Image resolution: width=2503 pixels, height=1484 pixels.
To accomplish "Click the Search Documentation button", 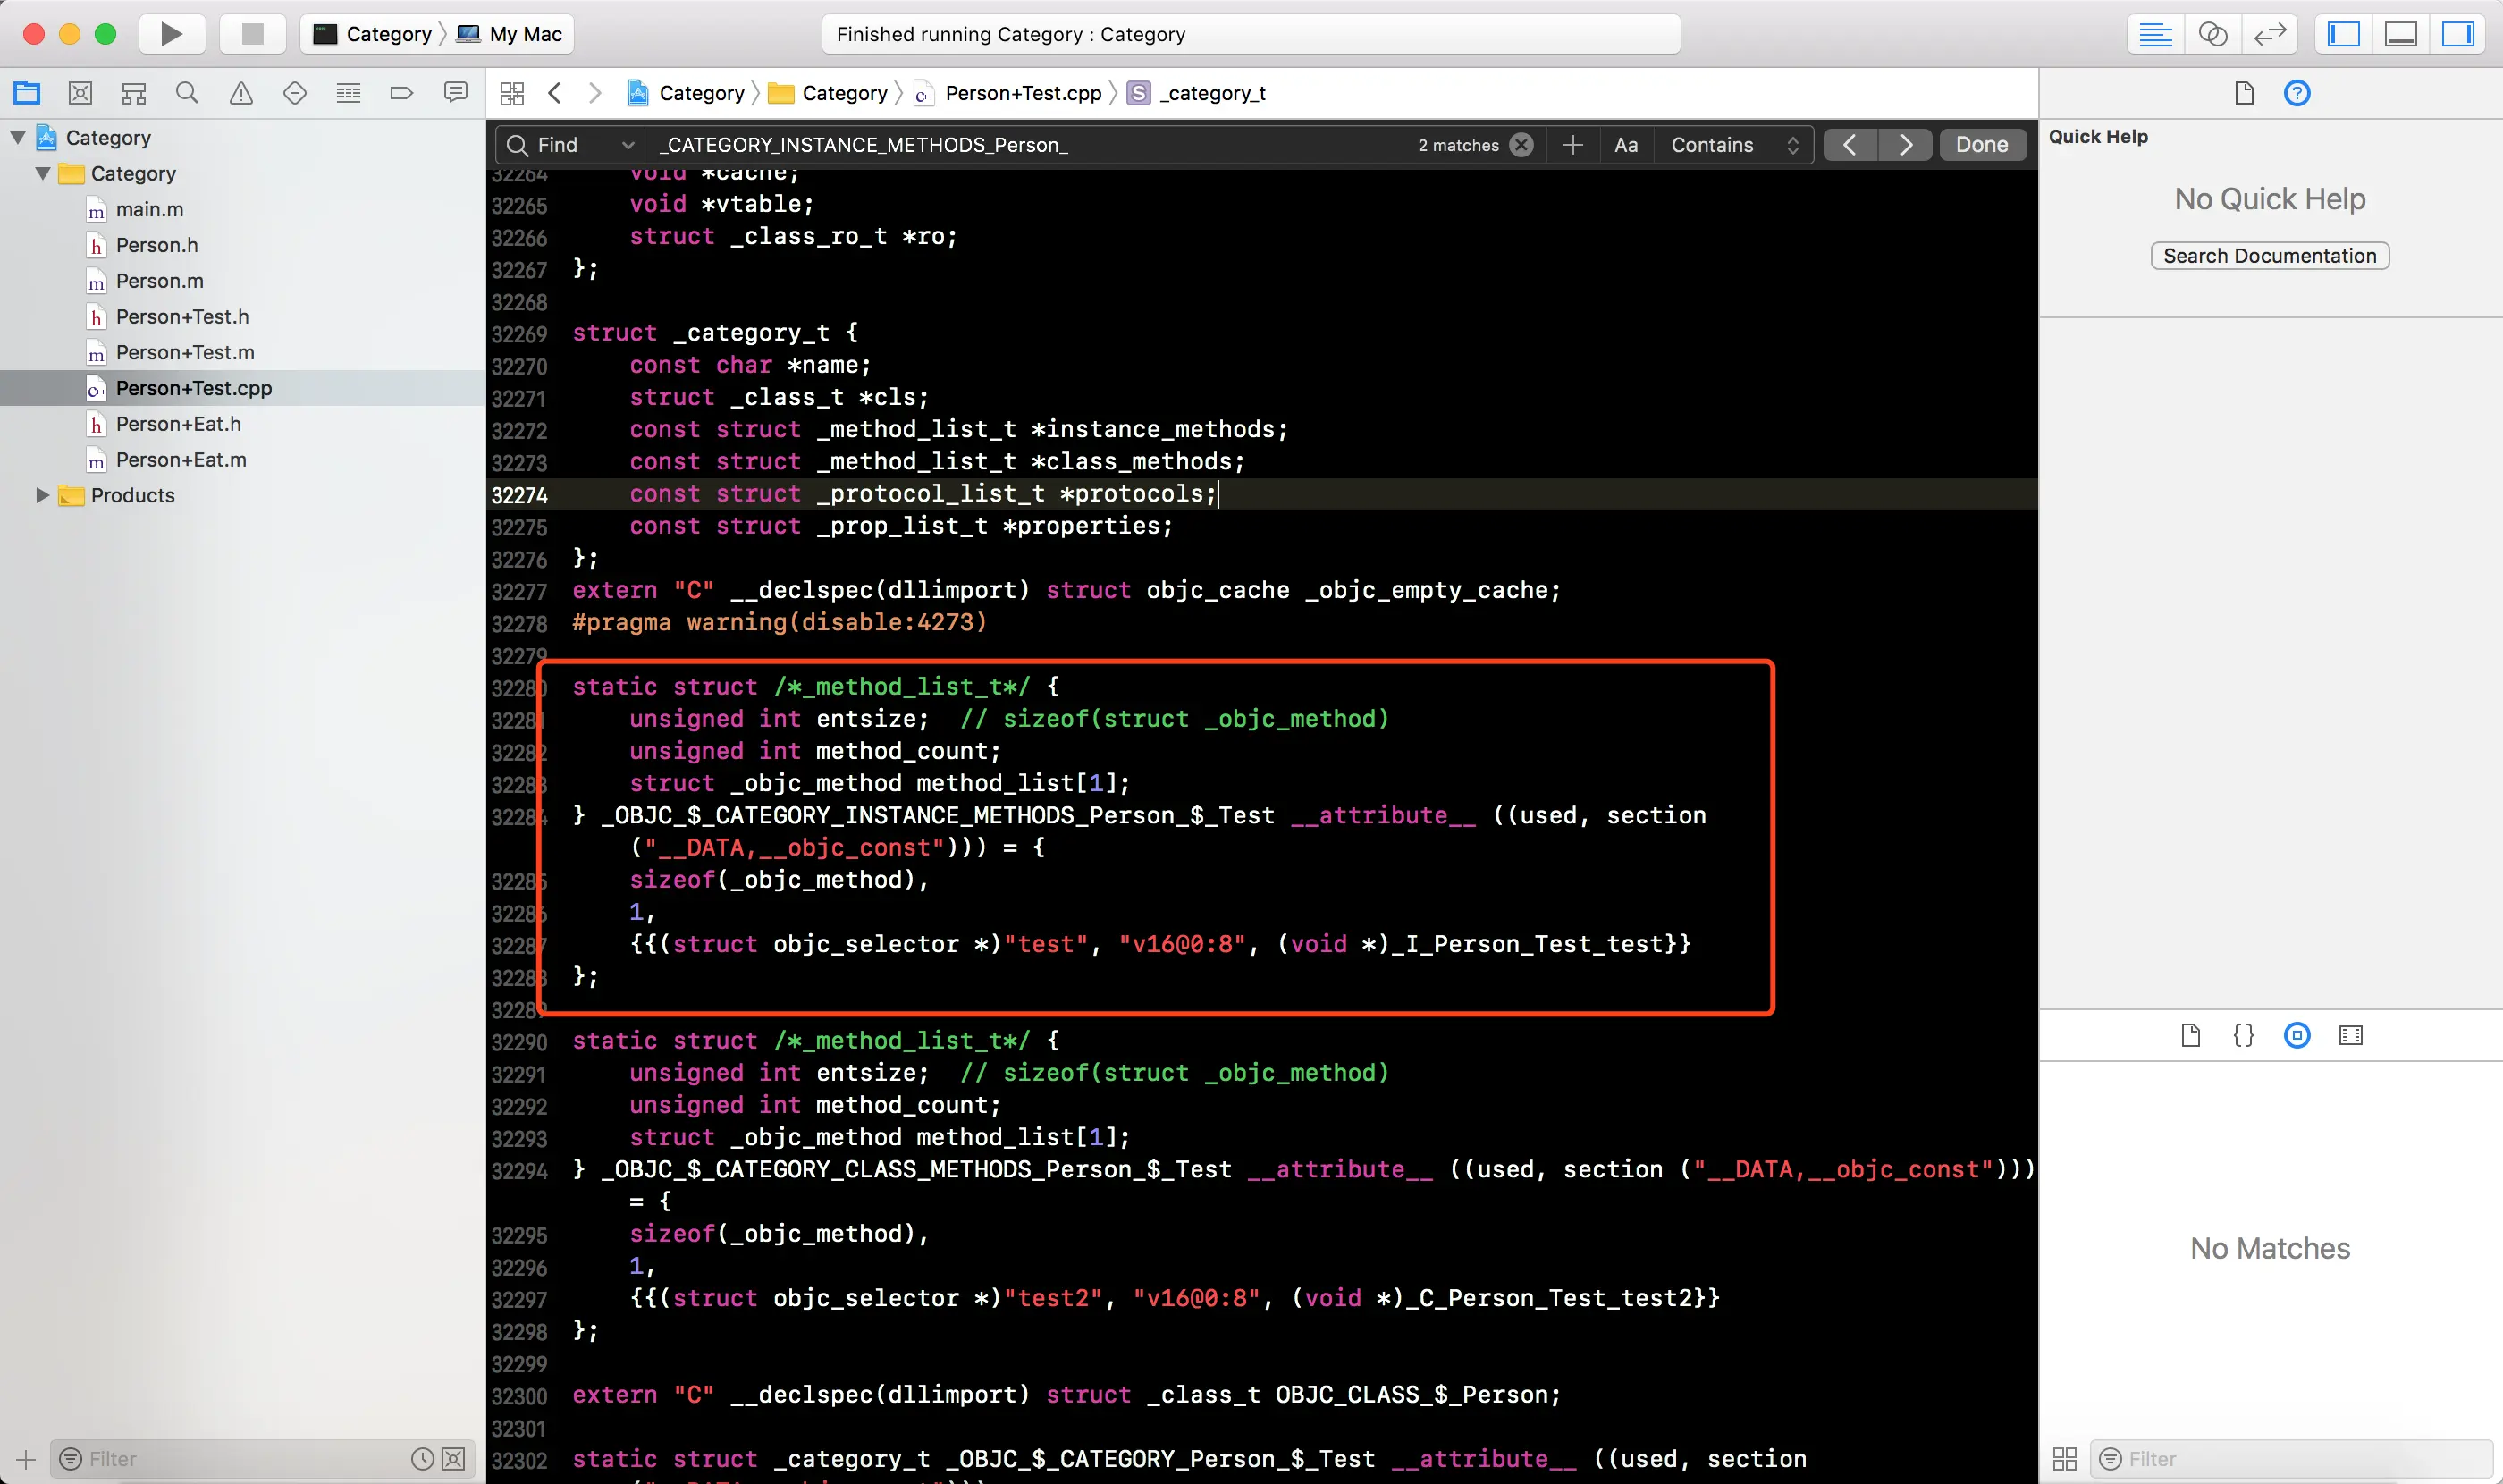I will [x=2269, y=256].
